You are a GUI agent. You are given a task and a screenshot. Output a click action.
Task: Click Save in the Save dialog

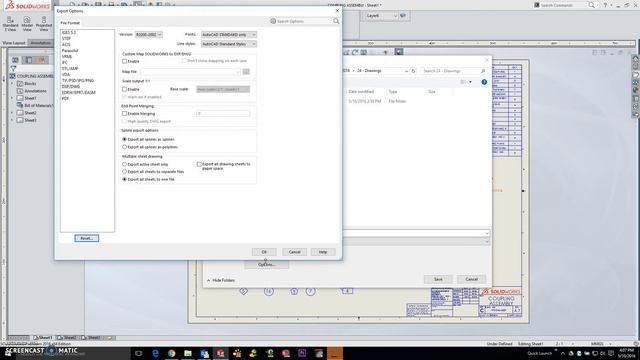(x=438, y=279)
